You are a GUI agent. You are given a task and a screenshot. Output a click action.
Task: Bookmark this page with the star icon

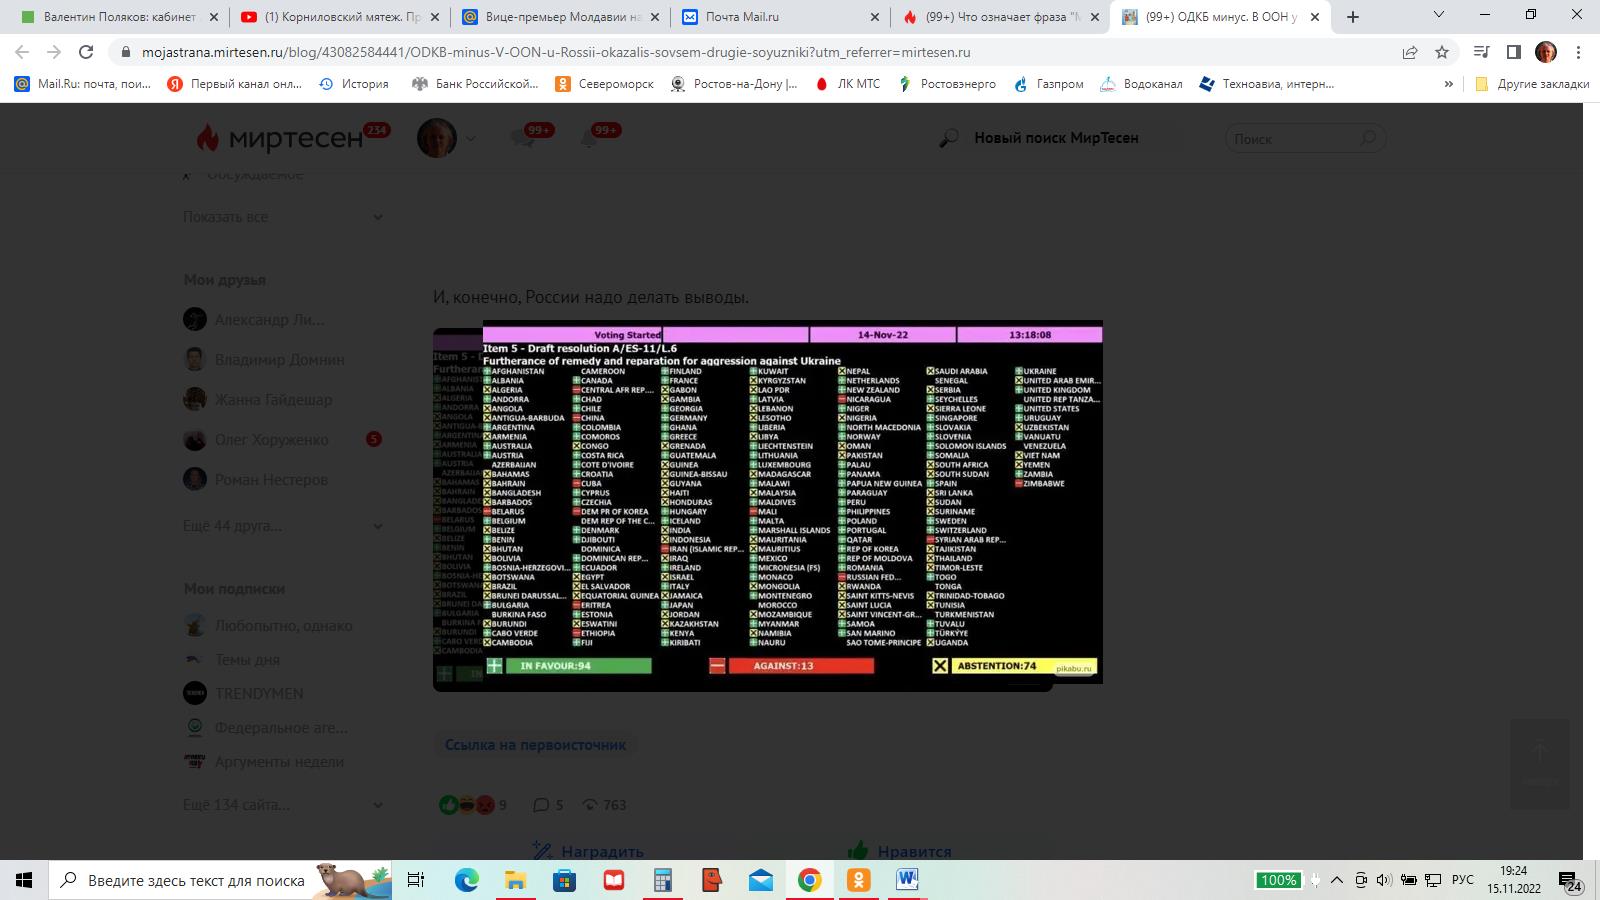[x=1442, y=52]
